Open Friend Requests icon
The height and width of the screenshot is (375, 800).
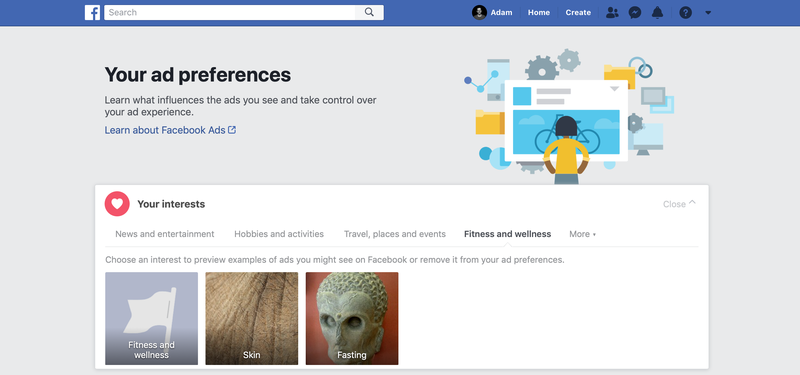click(x=612, y=13)
